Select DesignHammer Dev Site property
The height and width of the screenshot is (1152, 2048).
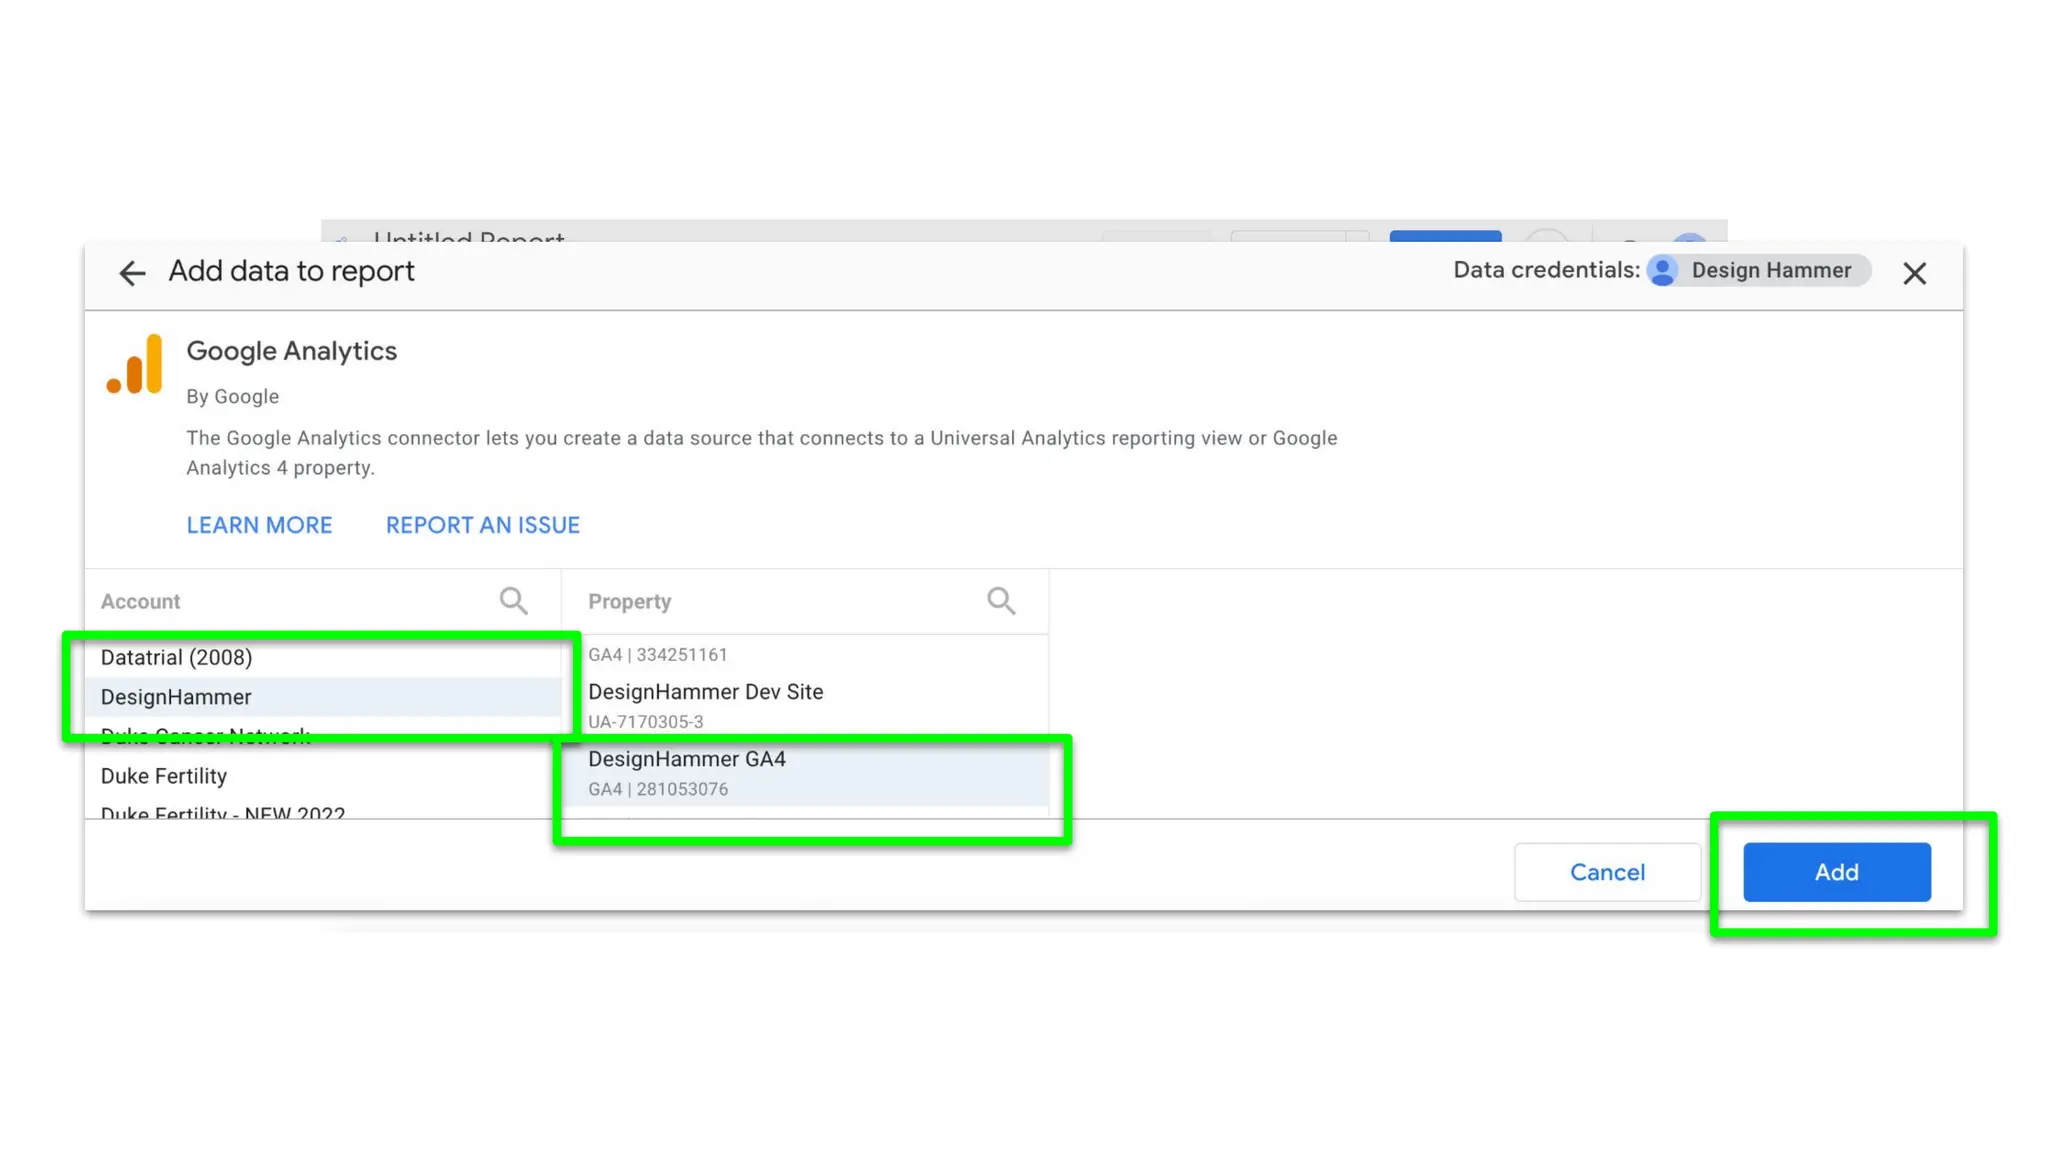[x=706, y=692]
